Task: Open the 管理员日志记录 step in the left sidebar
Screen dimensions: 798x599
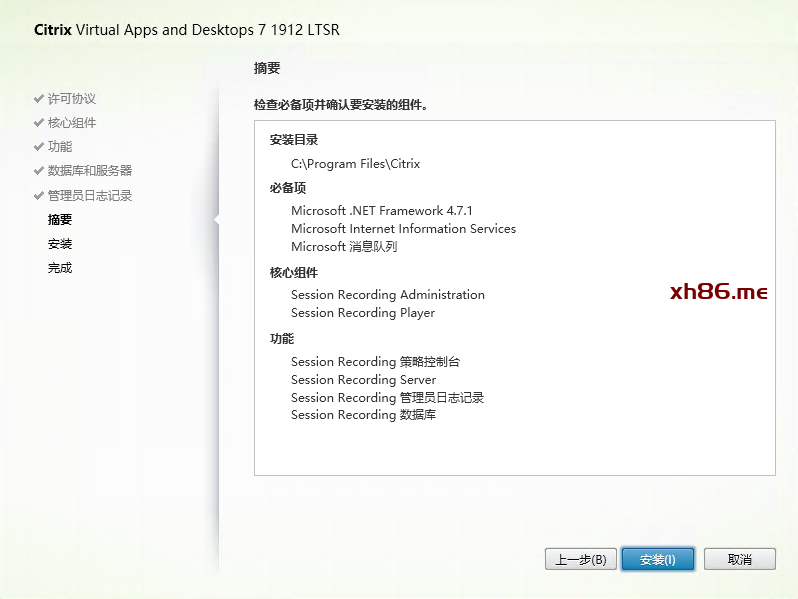Action: pos(90,196)
